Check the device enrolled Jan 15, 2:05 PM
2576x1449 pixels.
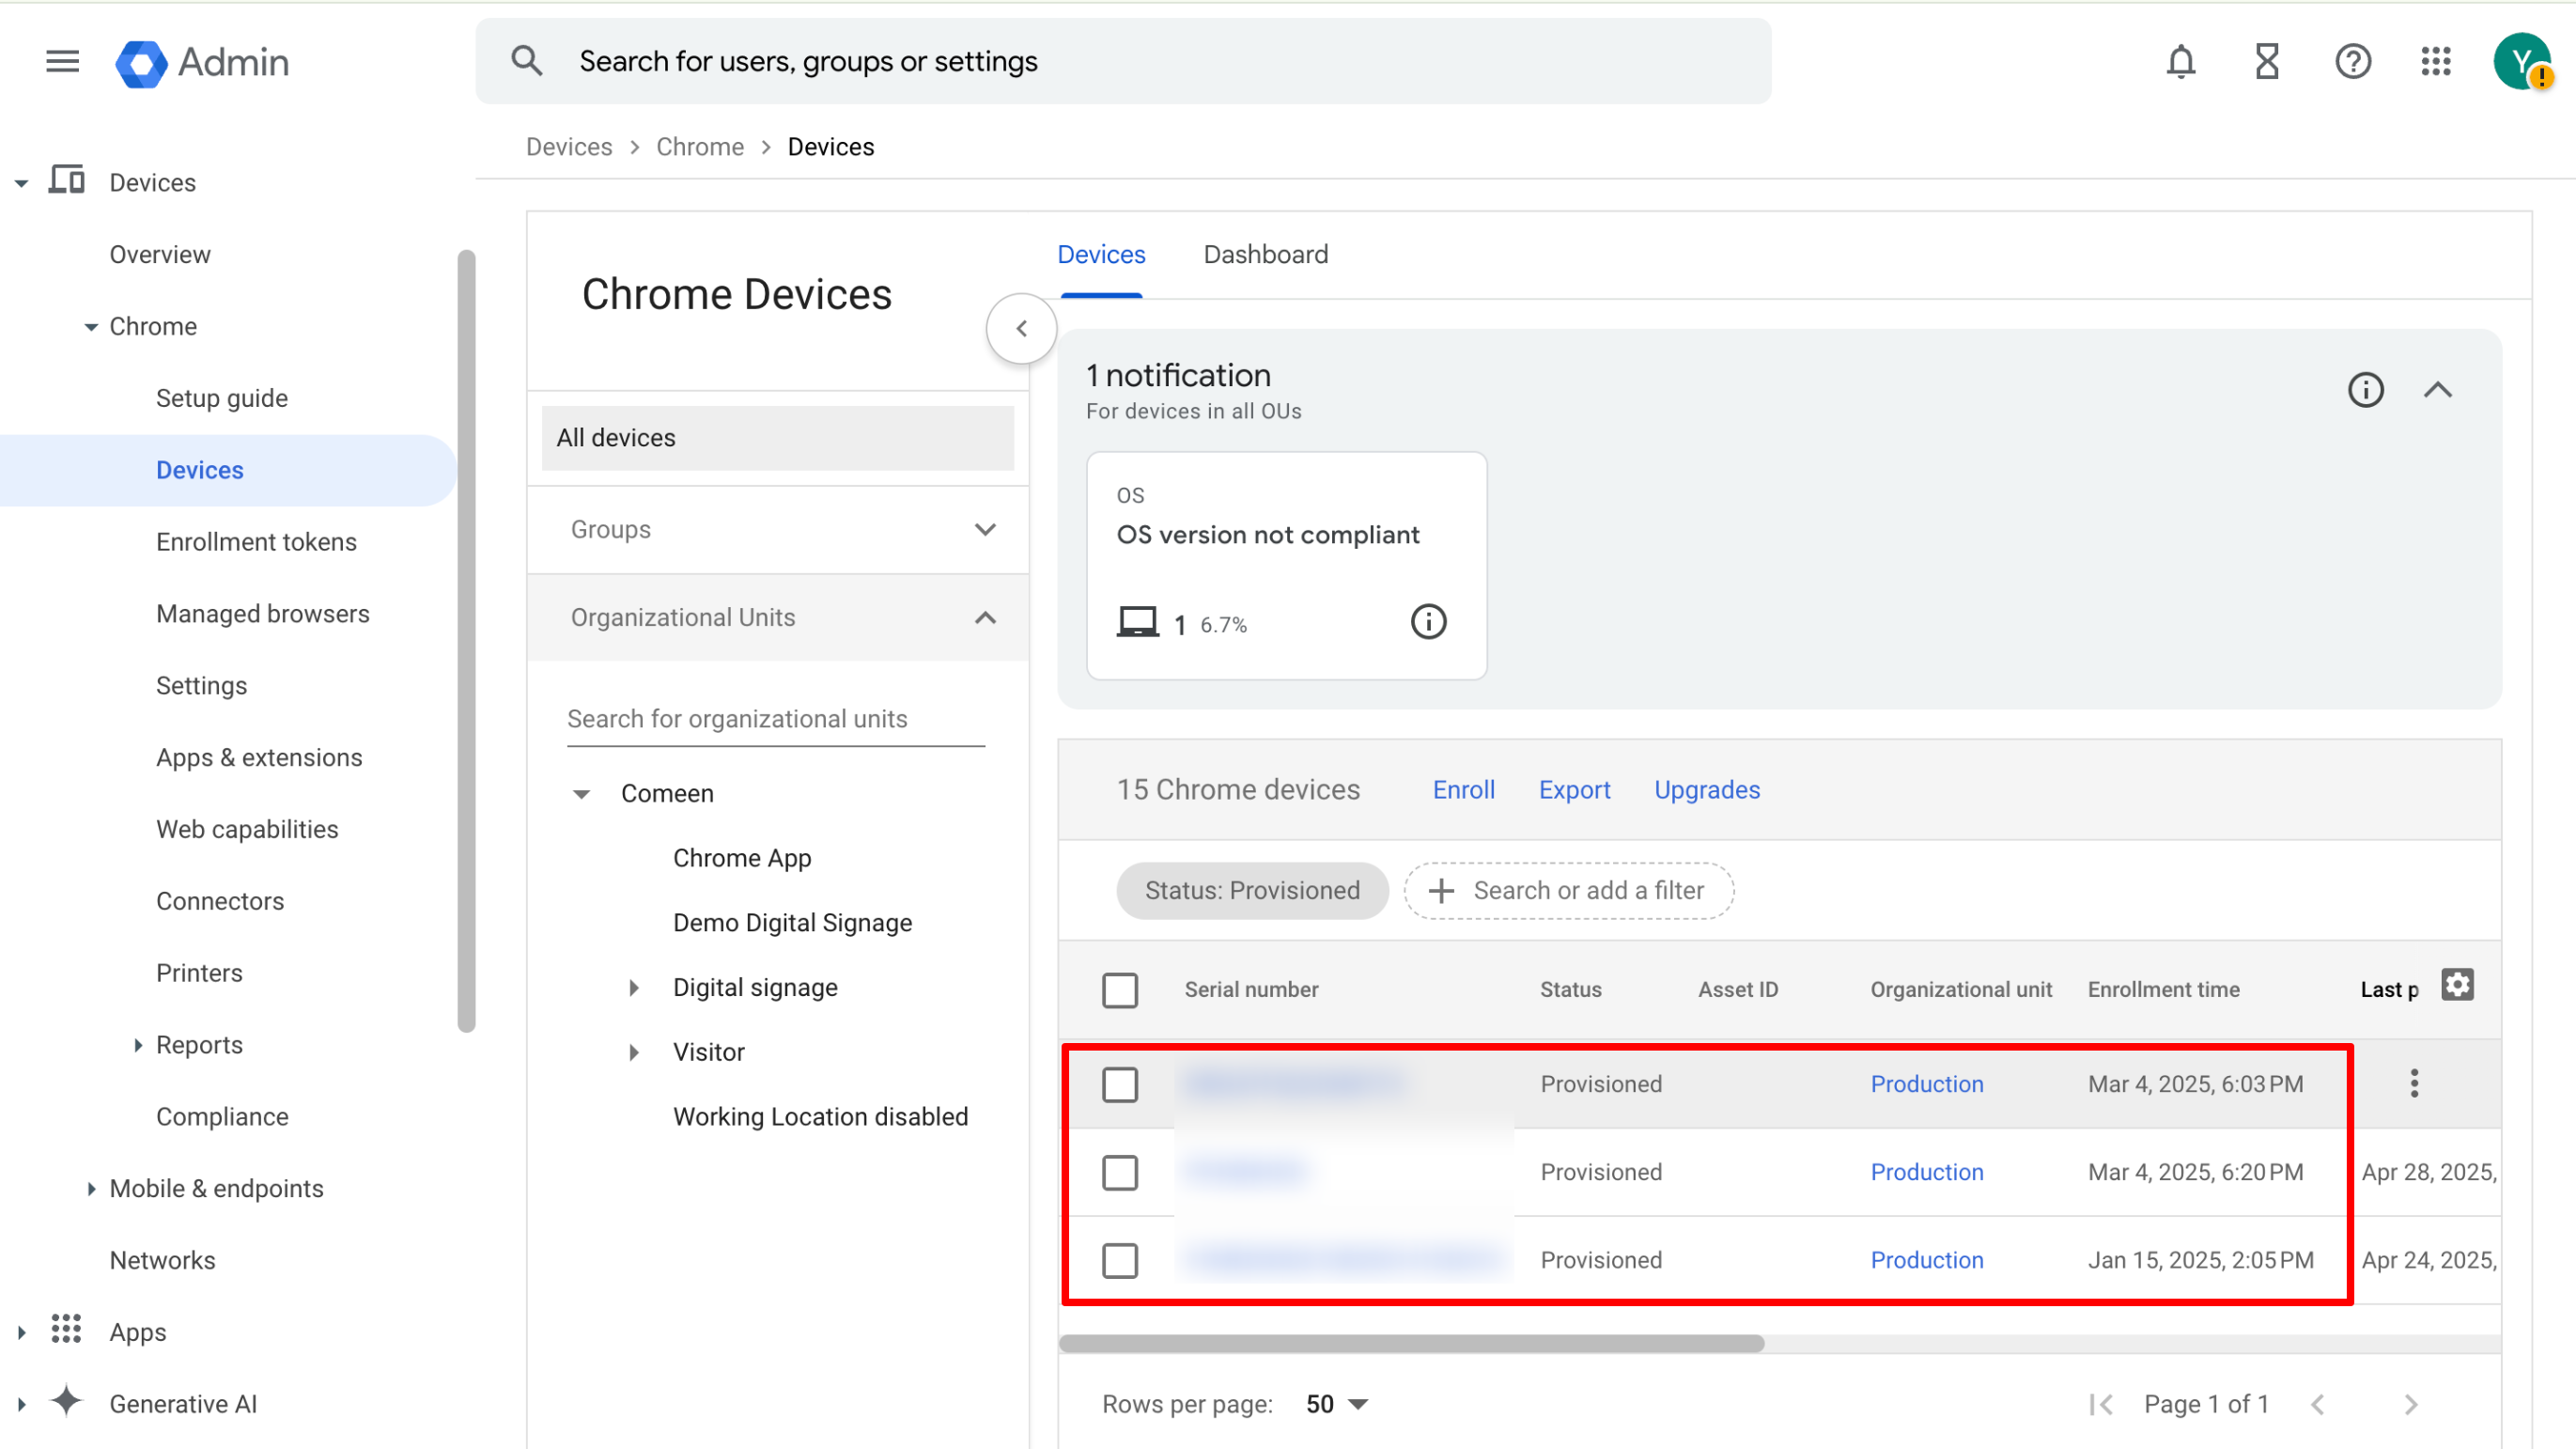click(x=1120, y=1261)
